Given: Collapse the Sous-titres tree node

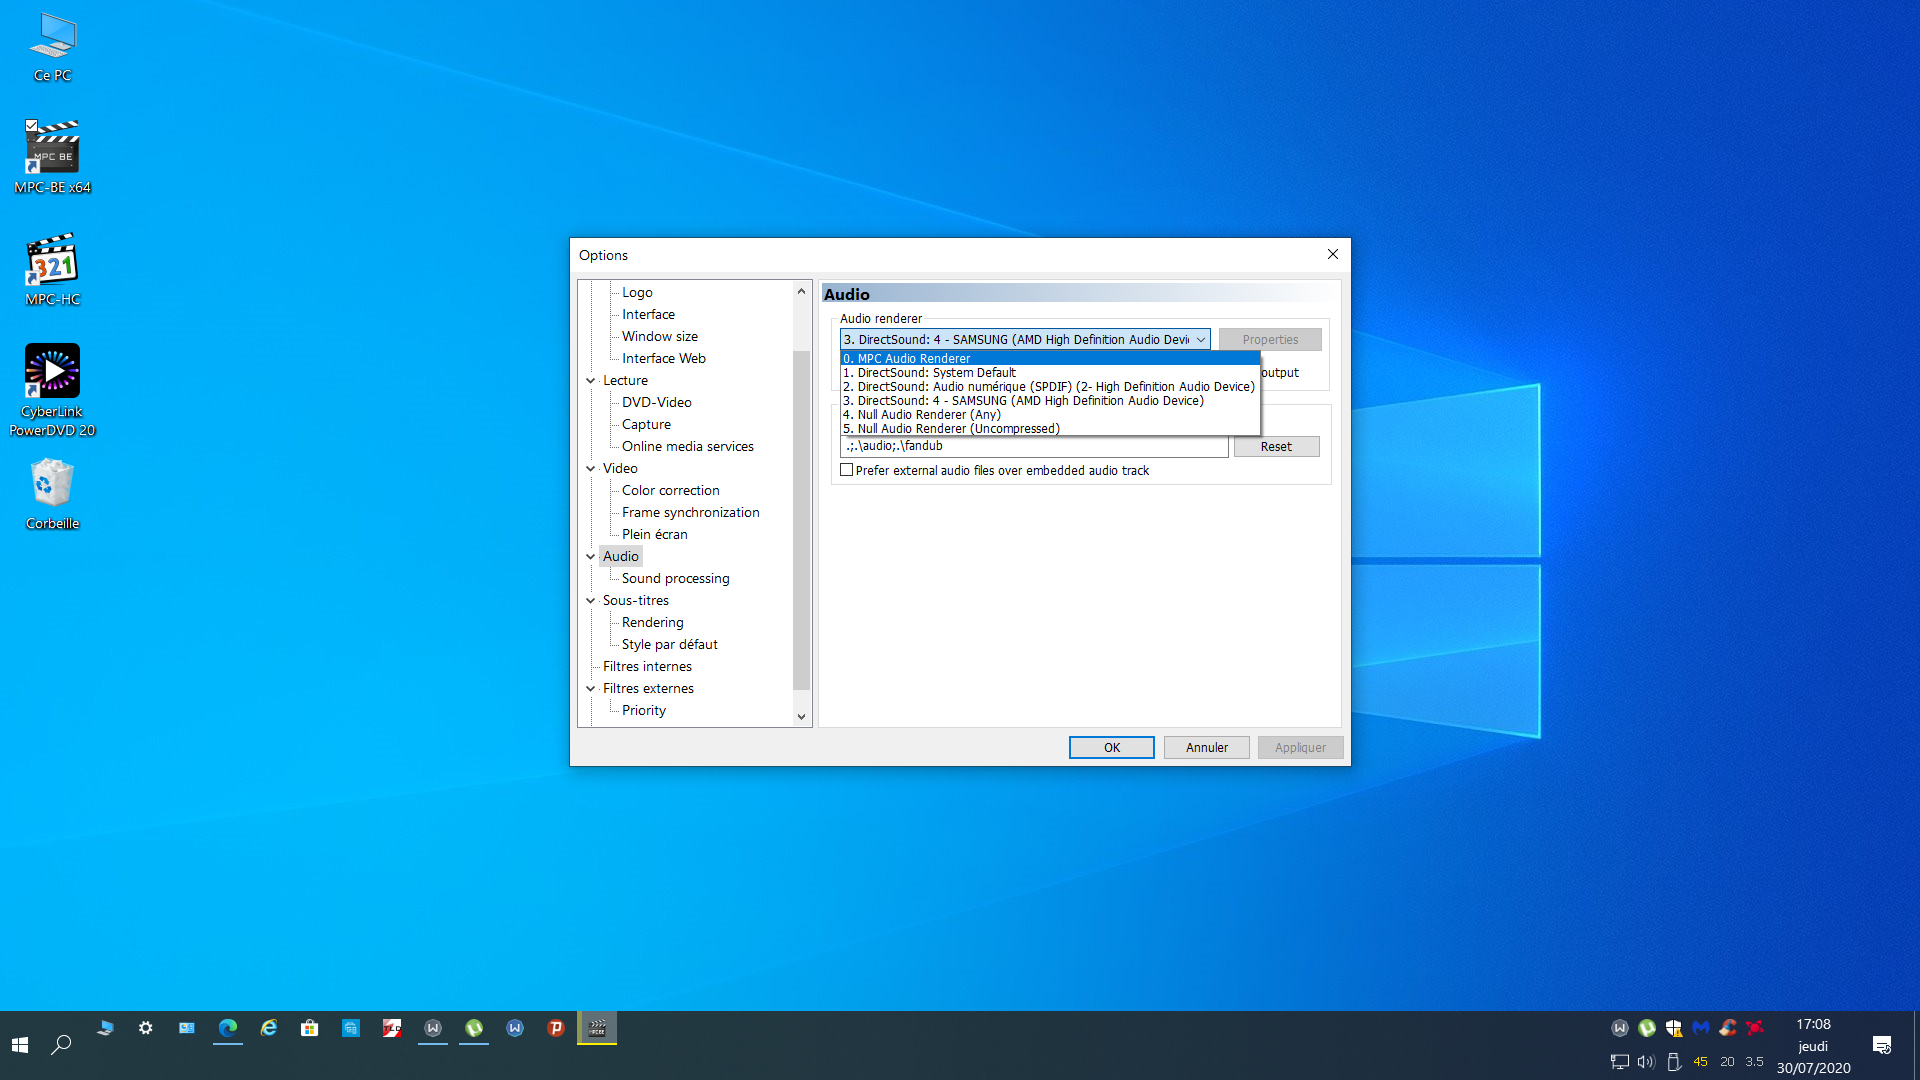Looking at the screenshot, I should (x=591, y=601).
